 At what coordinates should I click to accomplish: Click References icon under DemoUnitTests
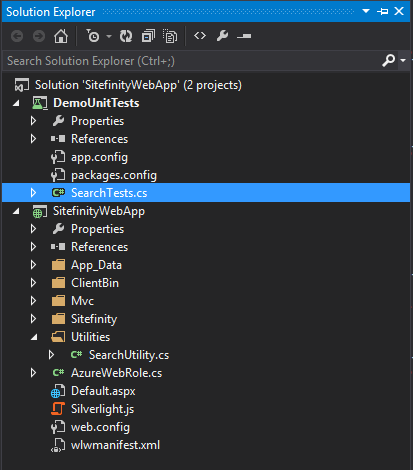[x=58, y=138]
